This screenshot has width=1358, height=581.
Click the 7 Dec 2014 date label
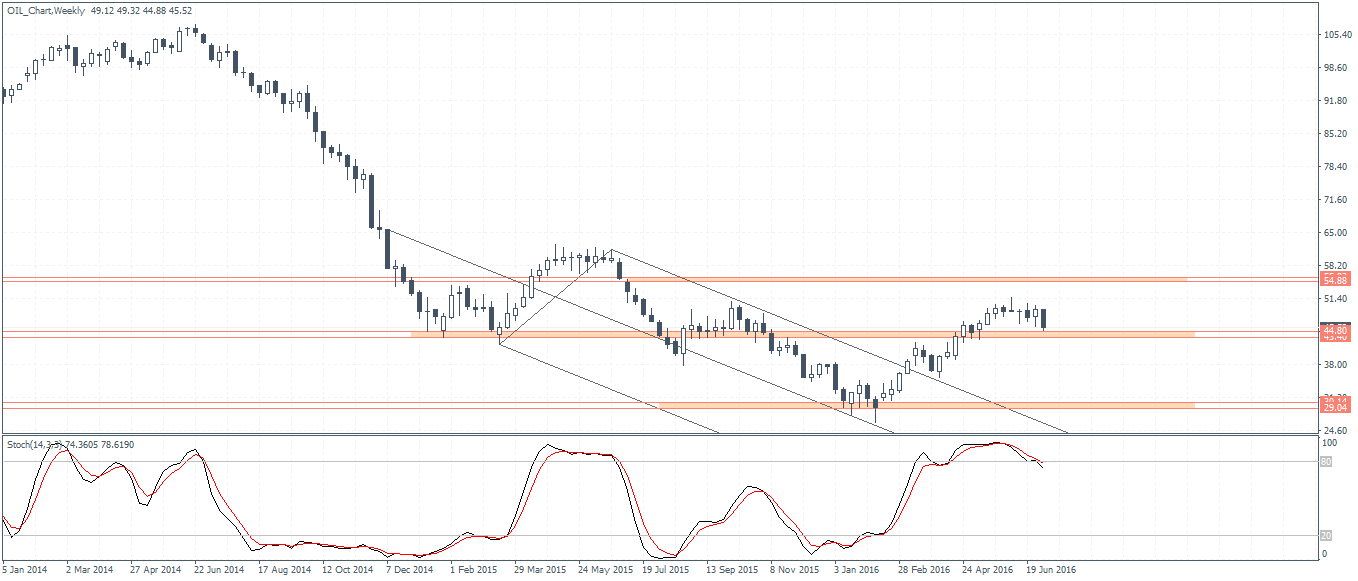pos(410,570)
